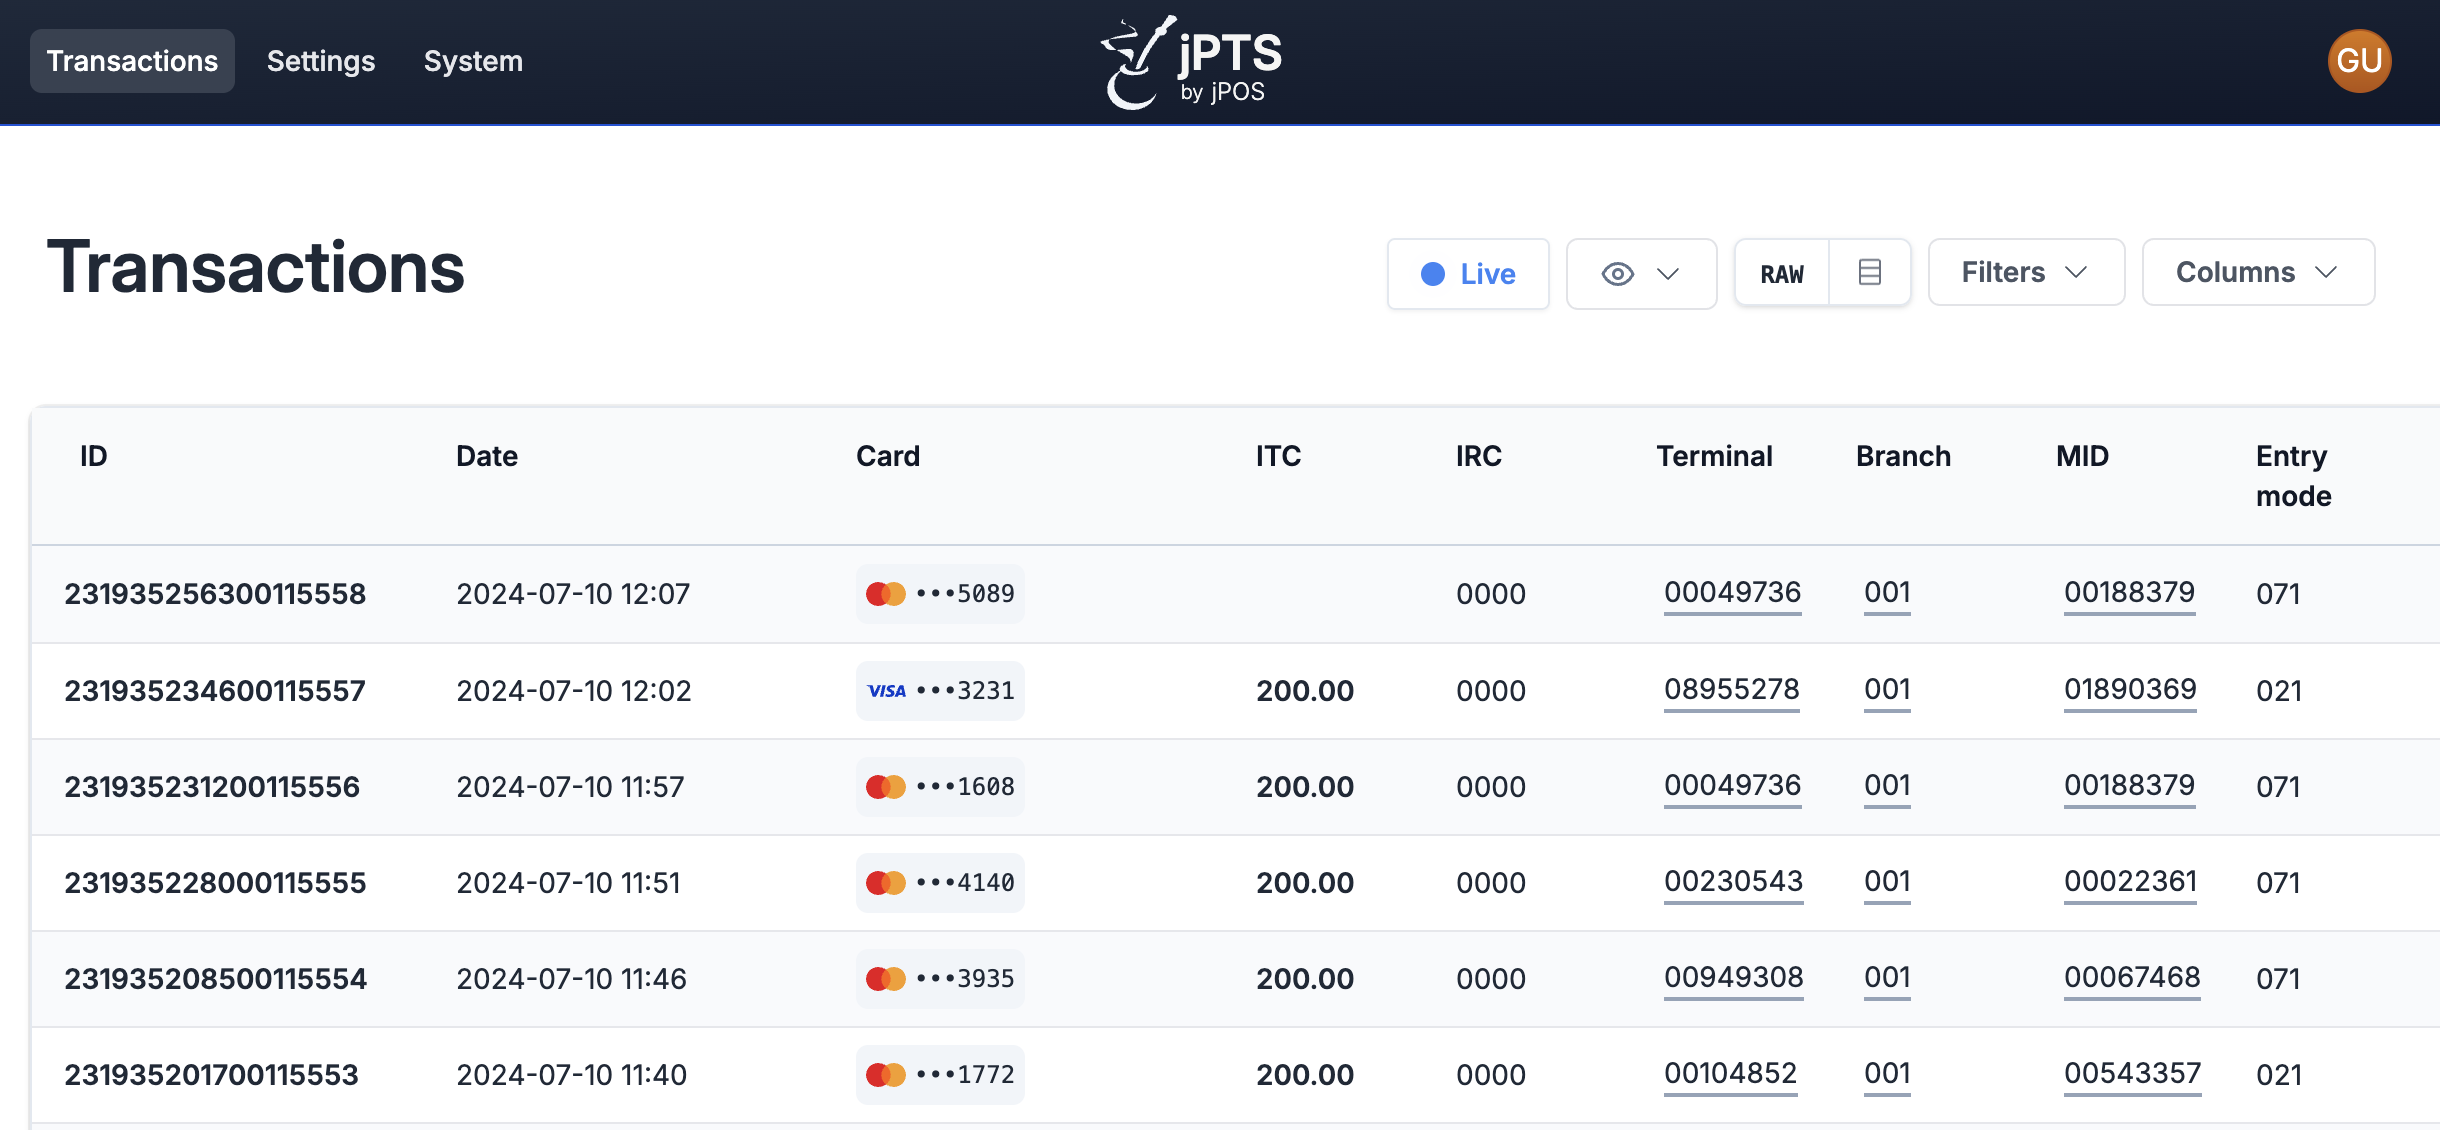
Task: Click the Mastercard icon on card 1772
Action: pos(884,1074)
